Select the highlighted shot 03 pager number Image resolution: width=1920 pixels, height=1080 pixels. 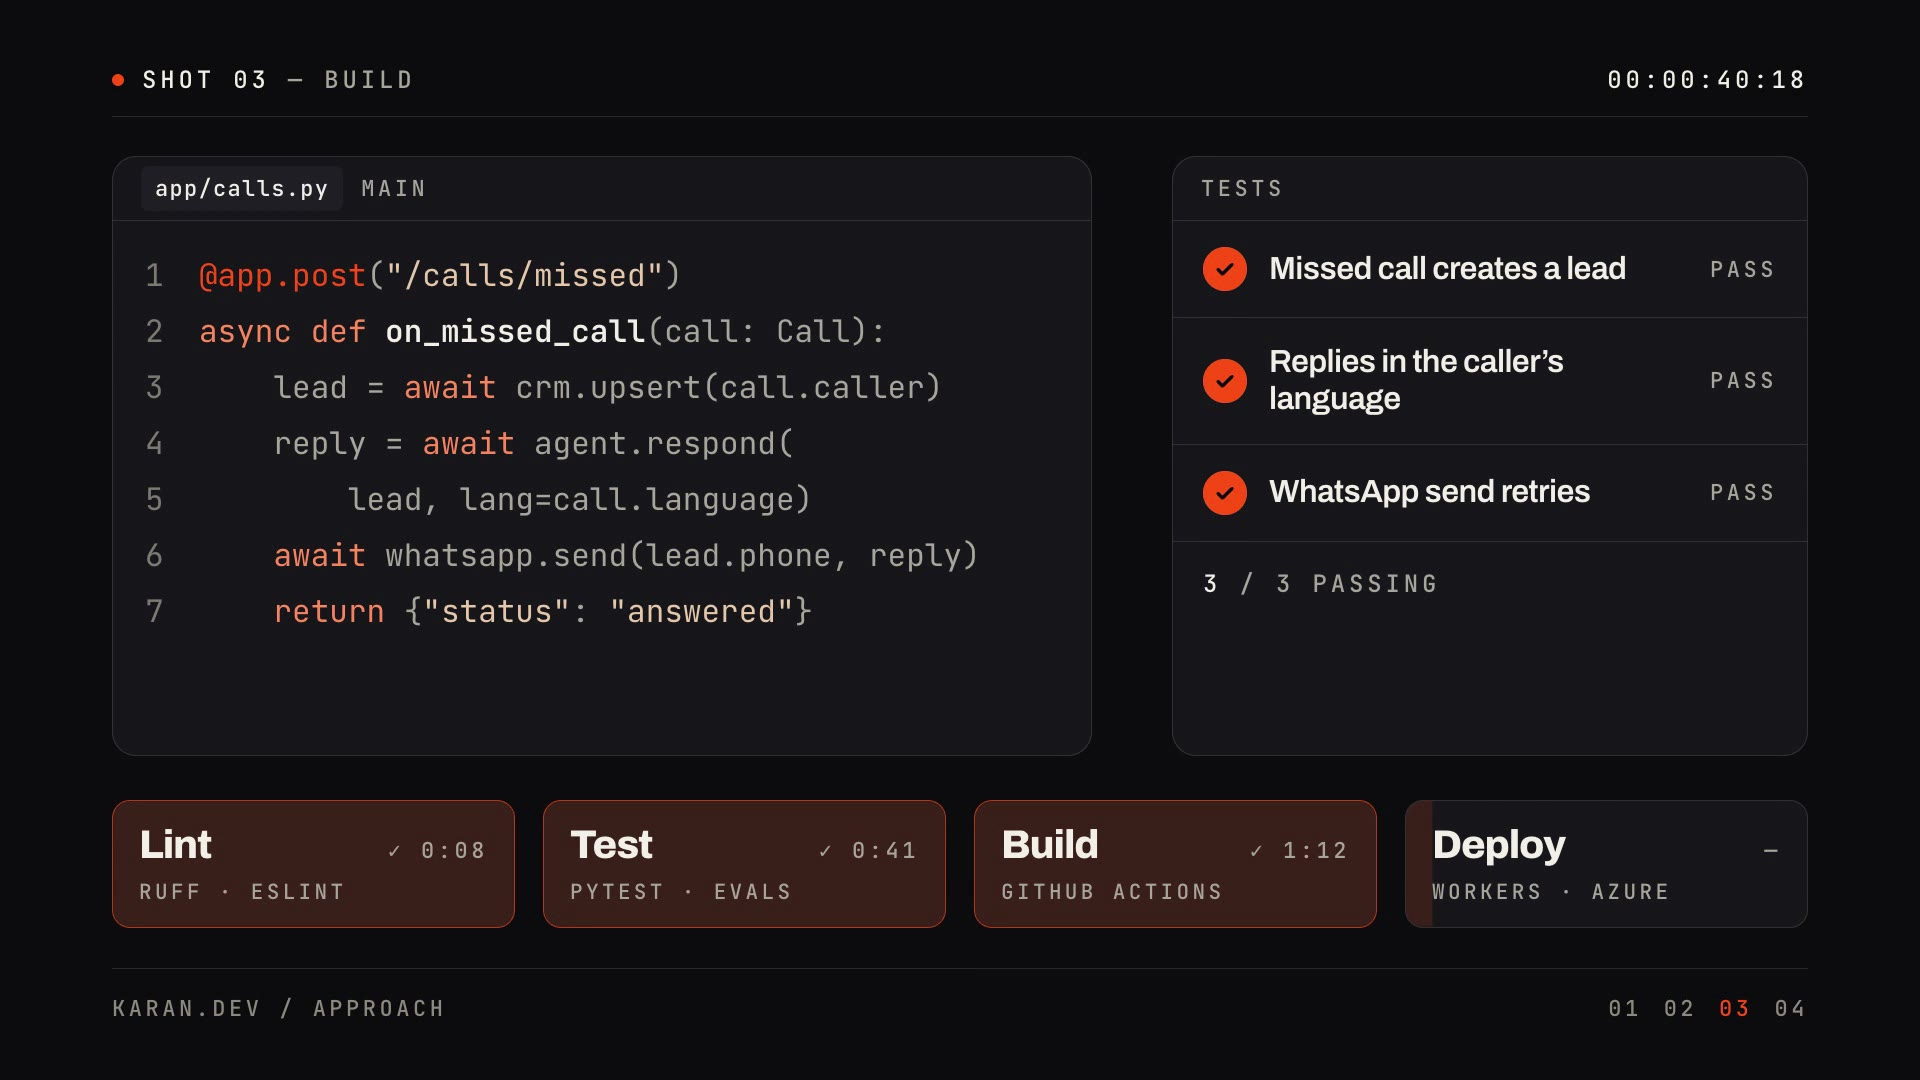click(x=1734, y=1008)
